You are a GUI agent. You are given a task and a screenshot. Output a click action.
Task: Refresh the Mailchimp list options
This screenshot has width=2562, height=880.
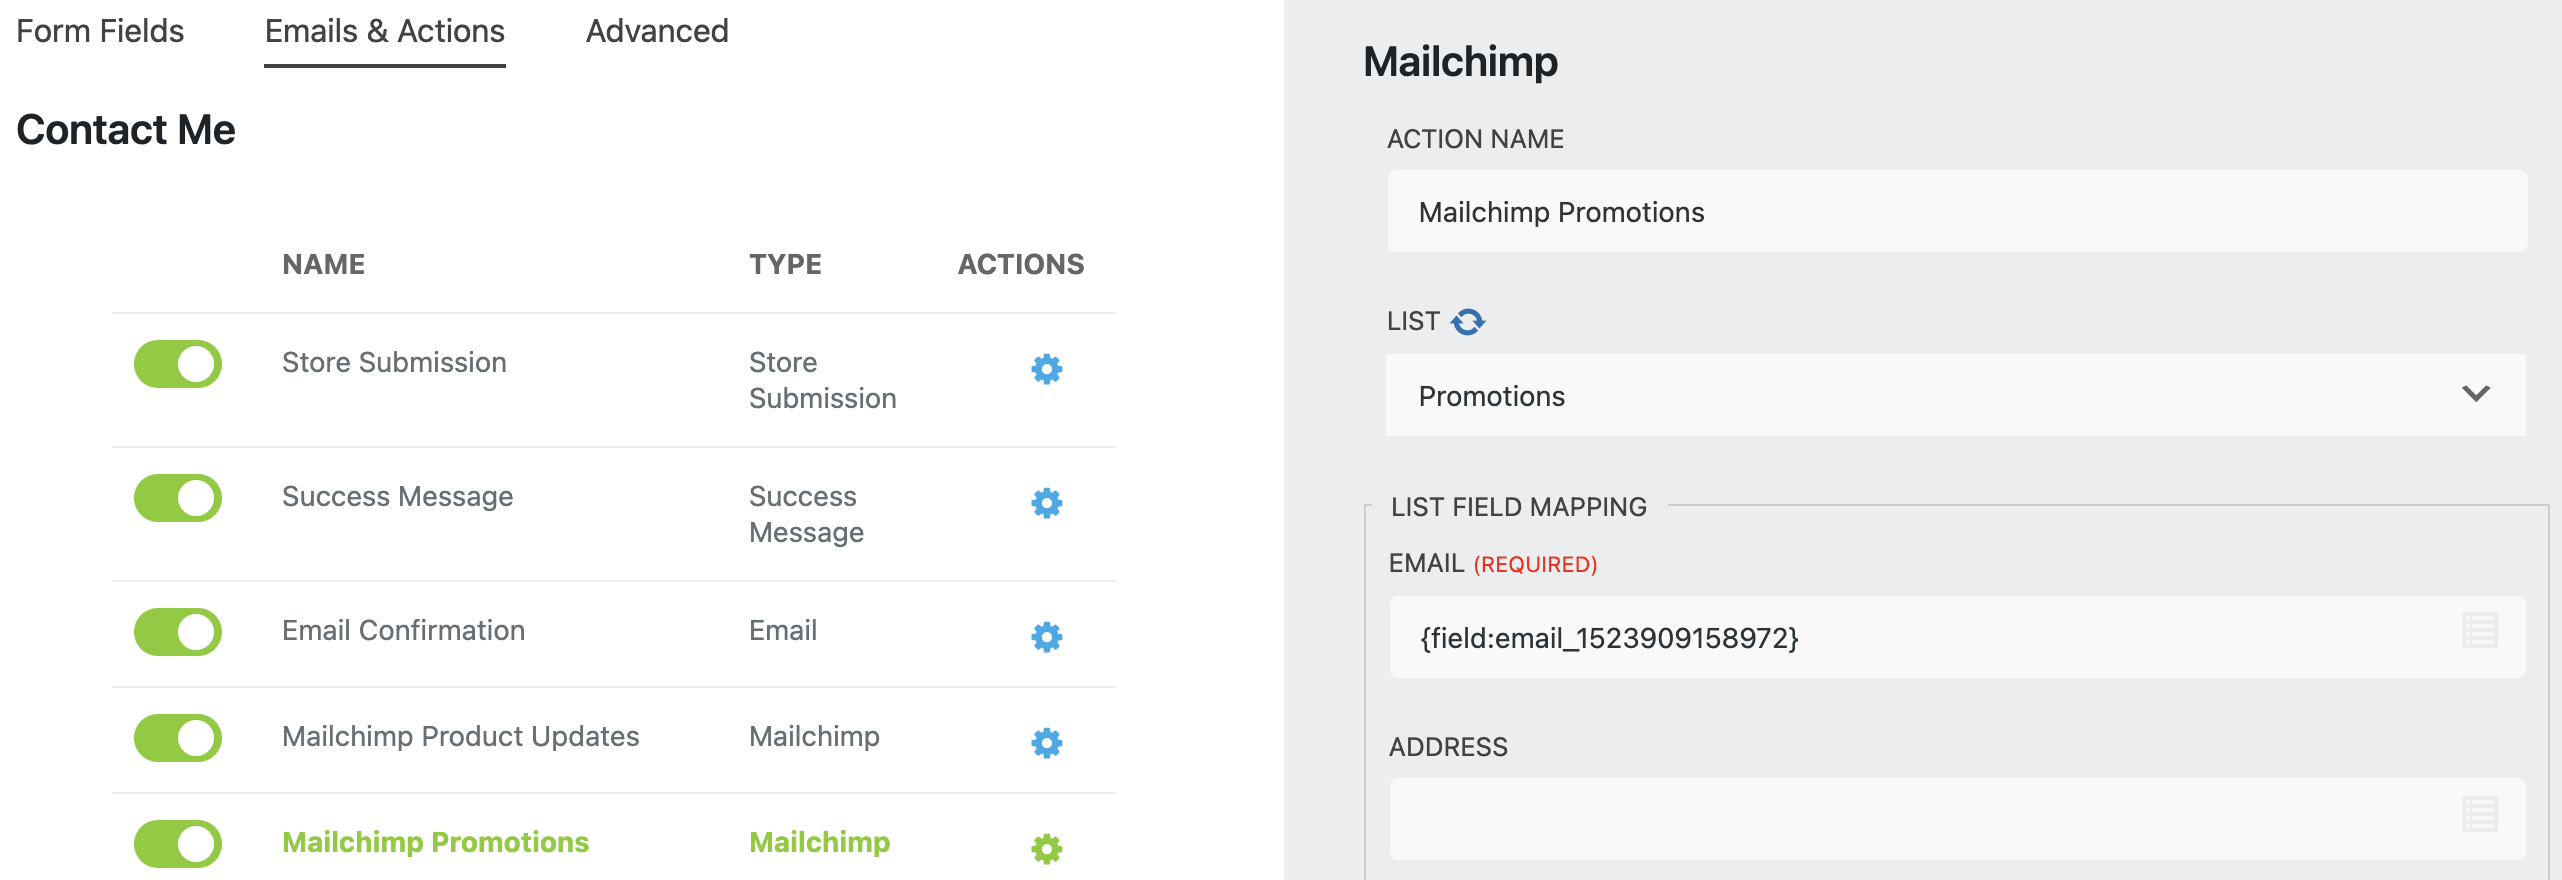click(1468, 322)
